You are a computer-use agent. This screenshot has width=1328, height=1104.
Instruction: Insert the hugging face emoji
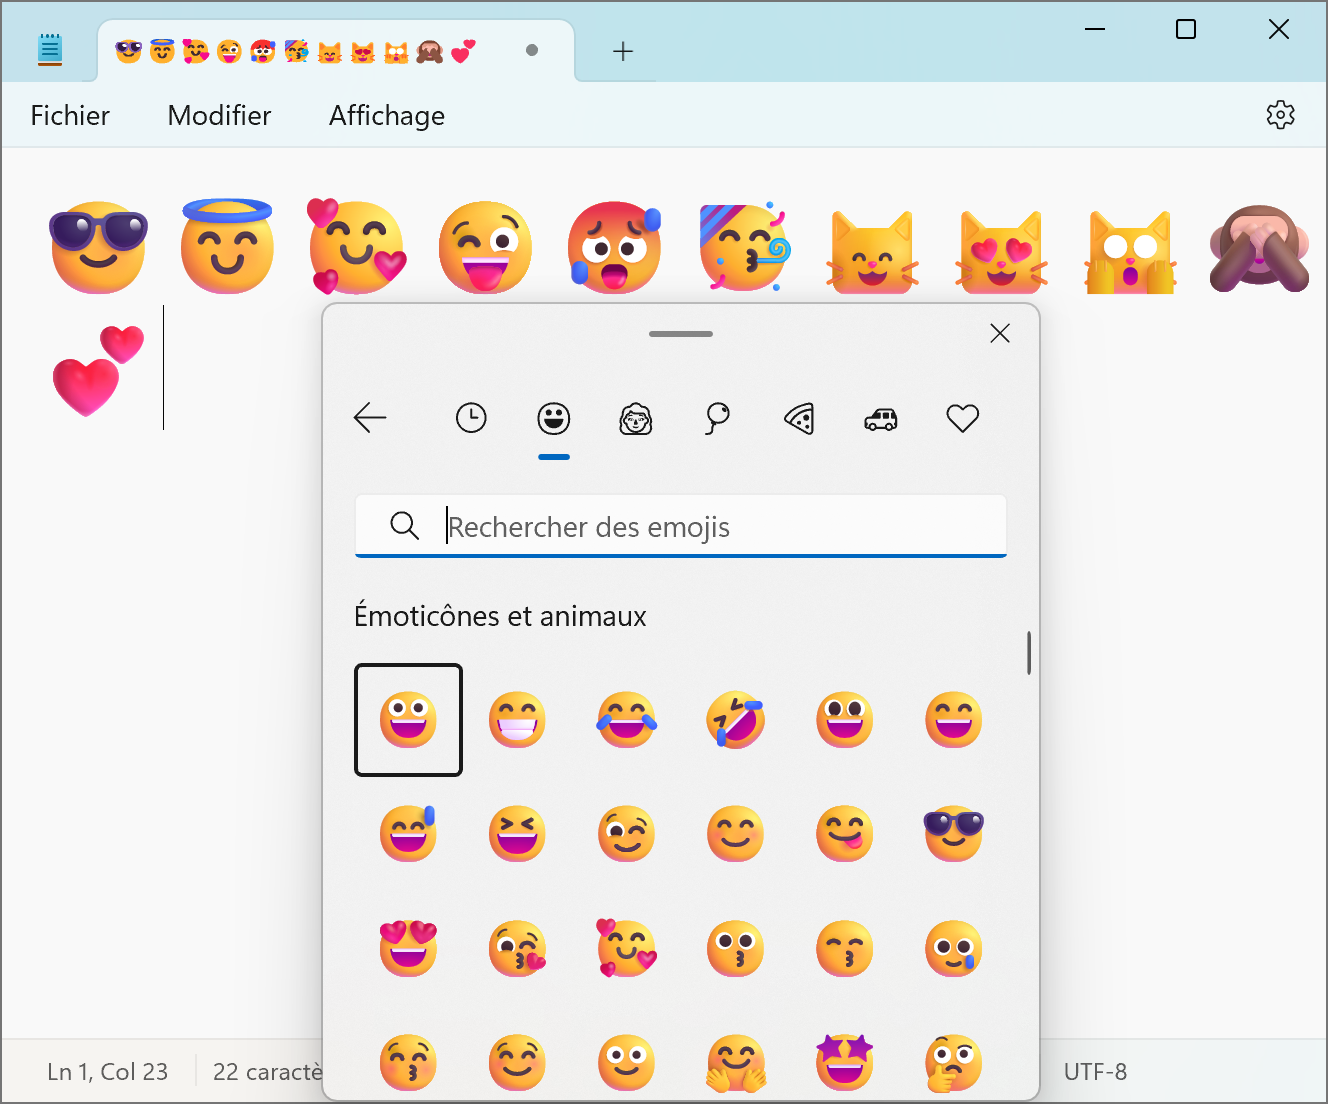(x=735, y=1062)
